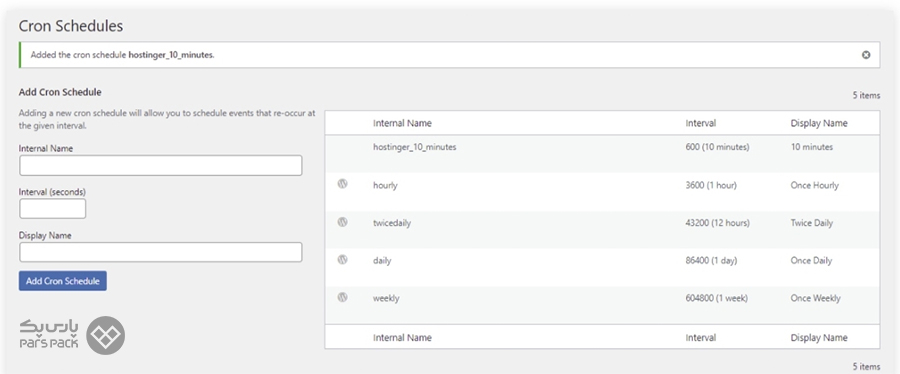Screen dimensions: 900x374
Task: Click the top Internal Name column header
Action: 402,123
